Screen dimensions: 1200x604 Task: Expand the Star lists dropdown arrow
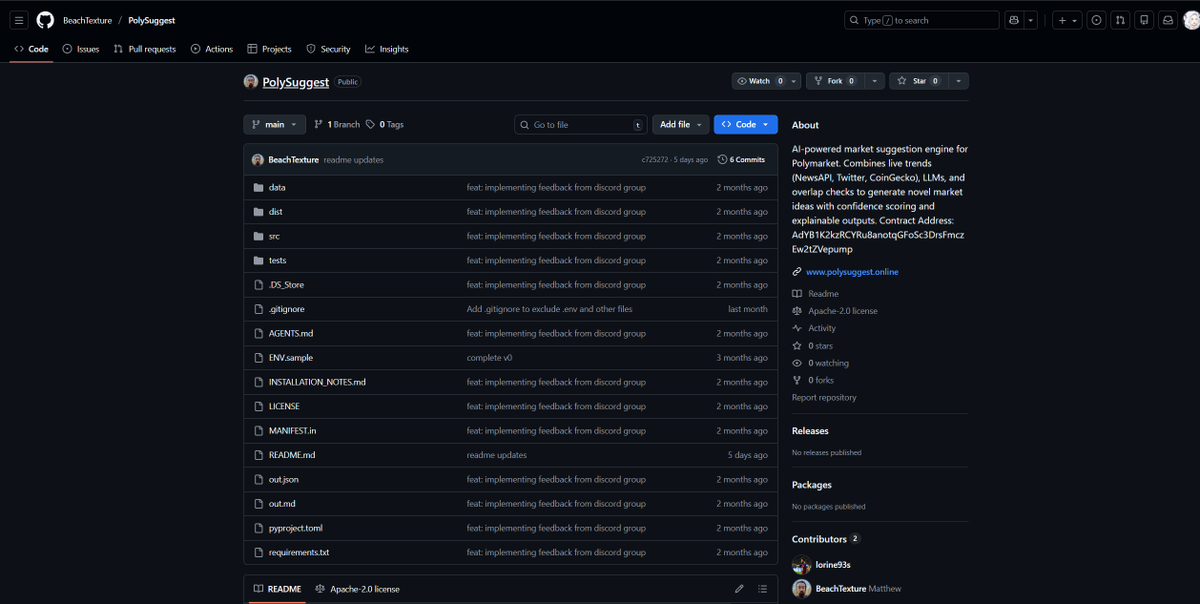[x=958, y=81]
